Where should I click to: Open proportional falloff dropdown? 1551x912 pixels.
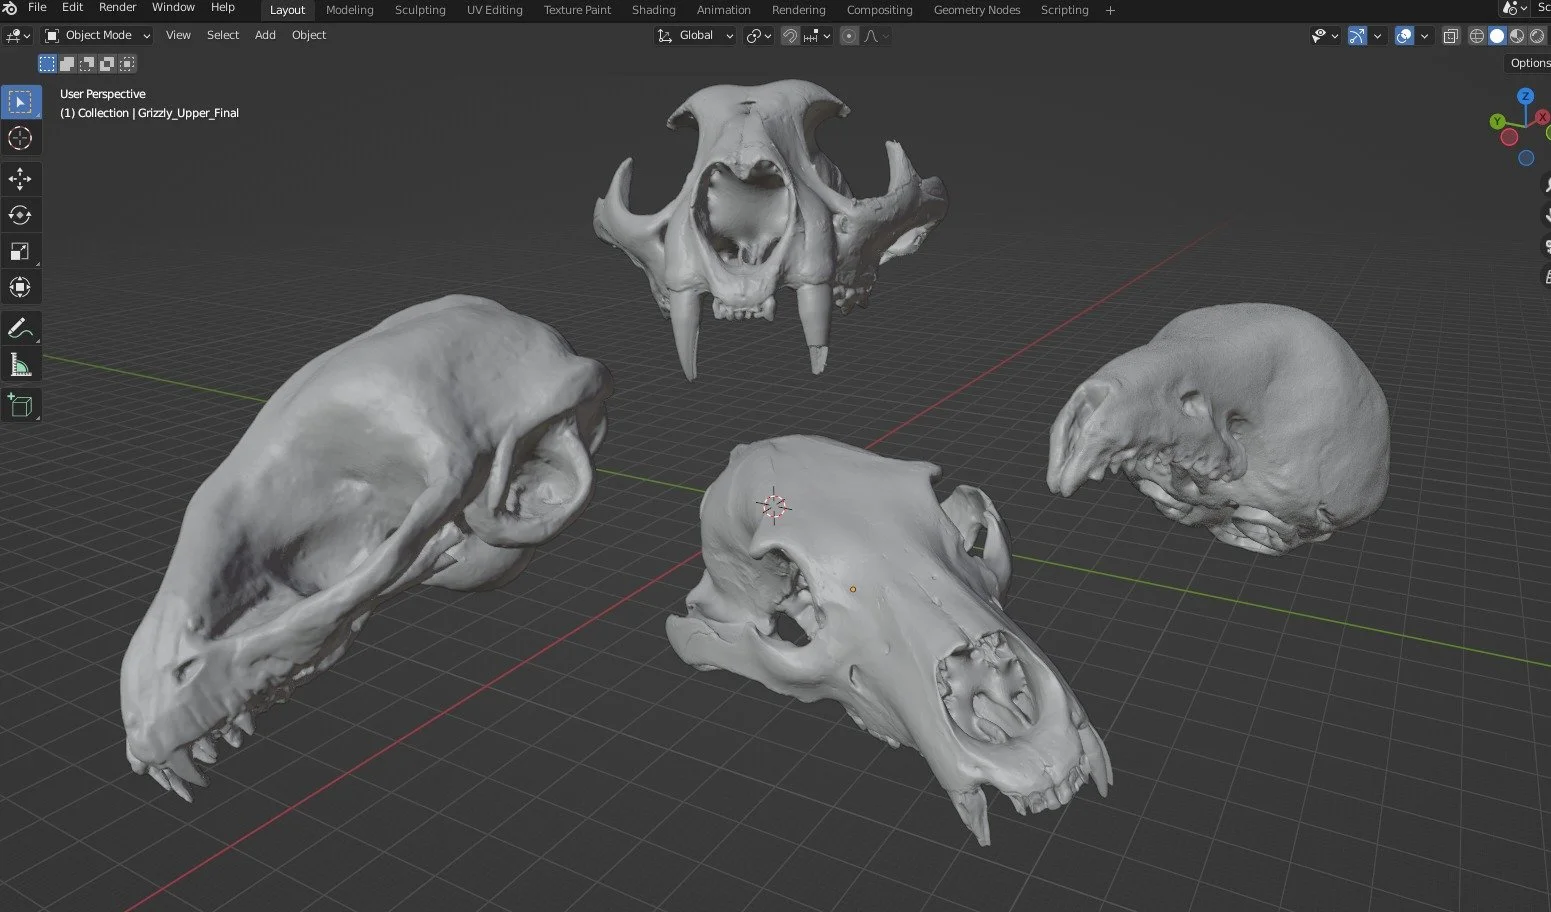(x=876, y=36)
